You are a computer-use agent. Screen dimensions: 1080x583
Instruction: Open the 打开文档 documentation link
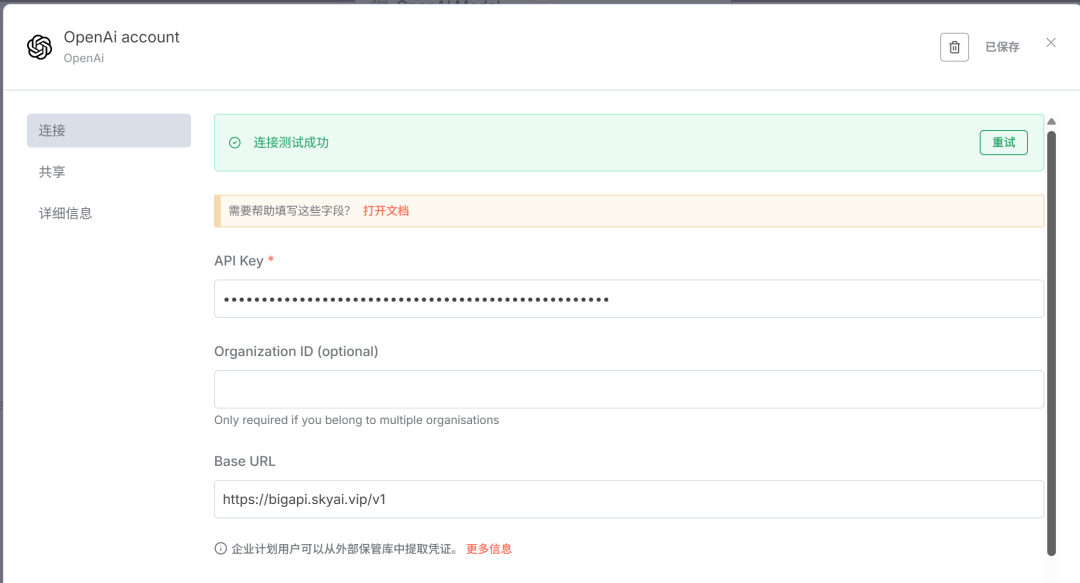click(x=386, y=211)
